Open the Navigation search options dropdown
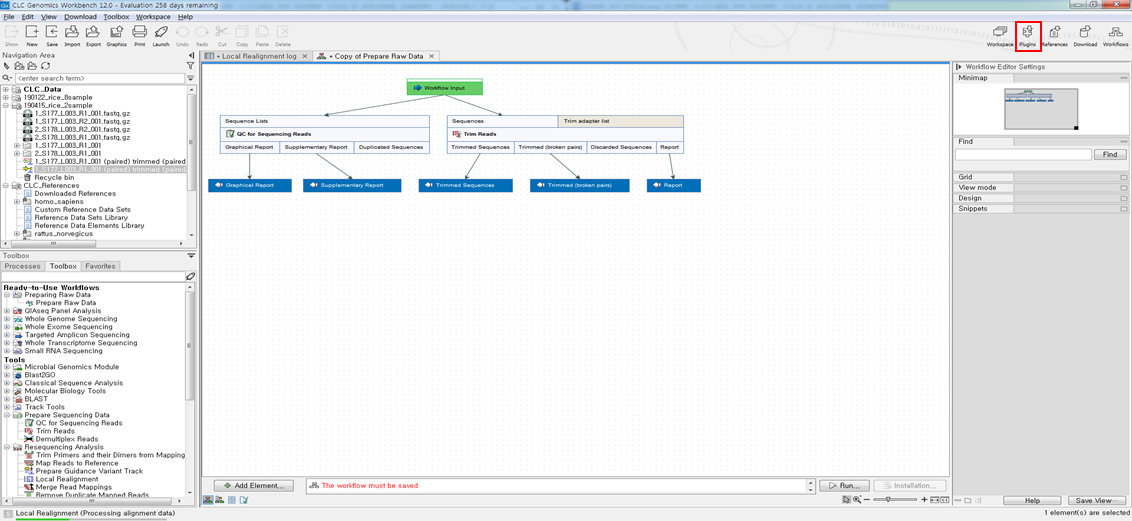Image resolution: width=1132 pixels, height=521 pixels. pos(191,78)
